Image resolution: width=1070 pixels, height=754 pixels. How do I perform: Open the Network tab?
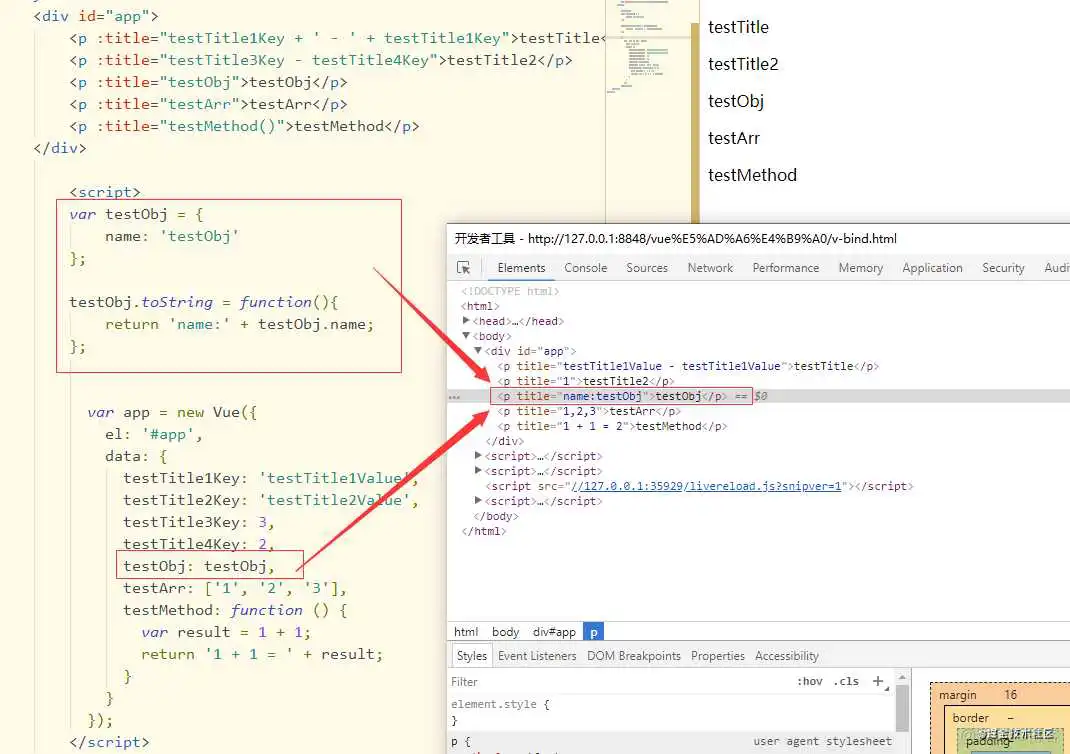710,268
